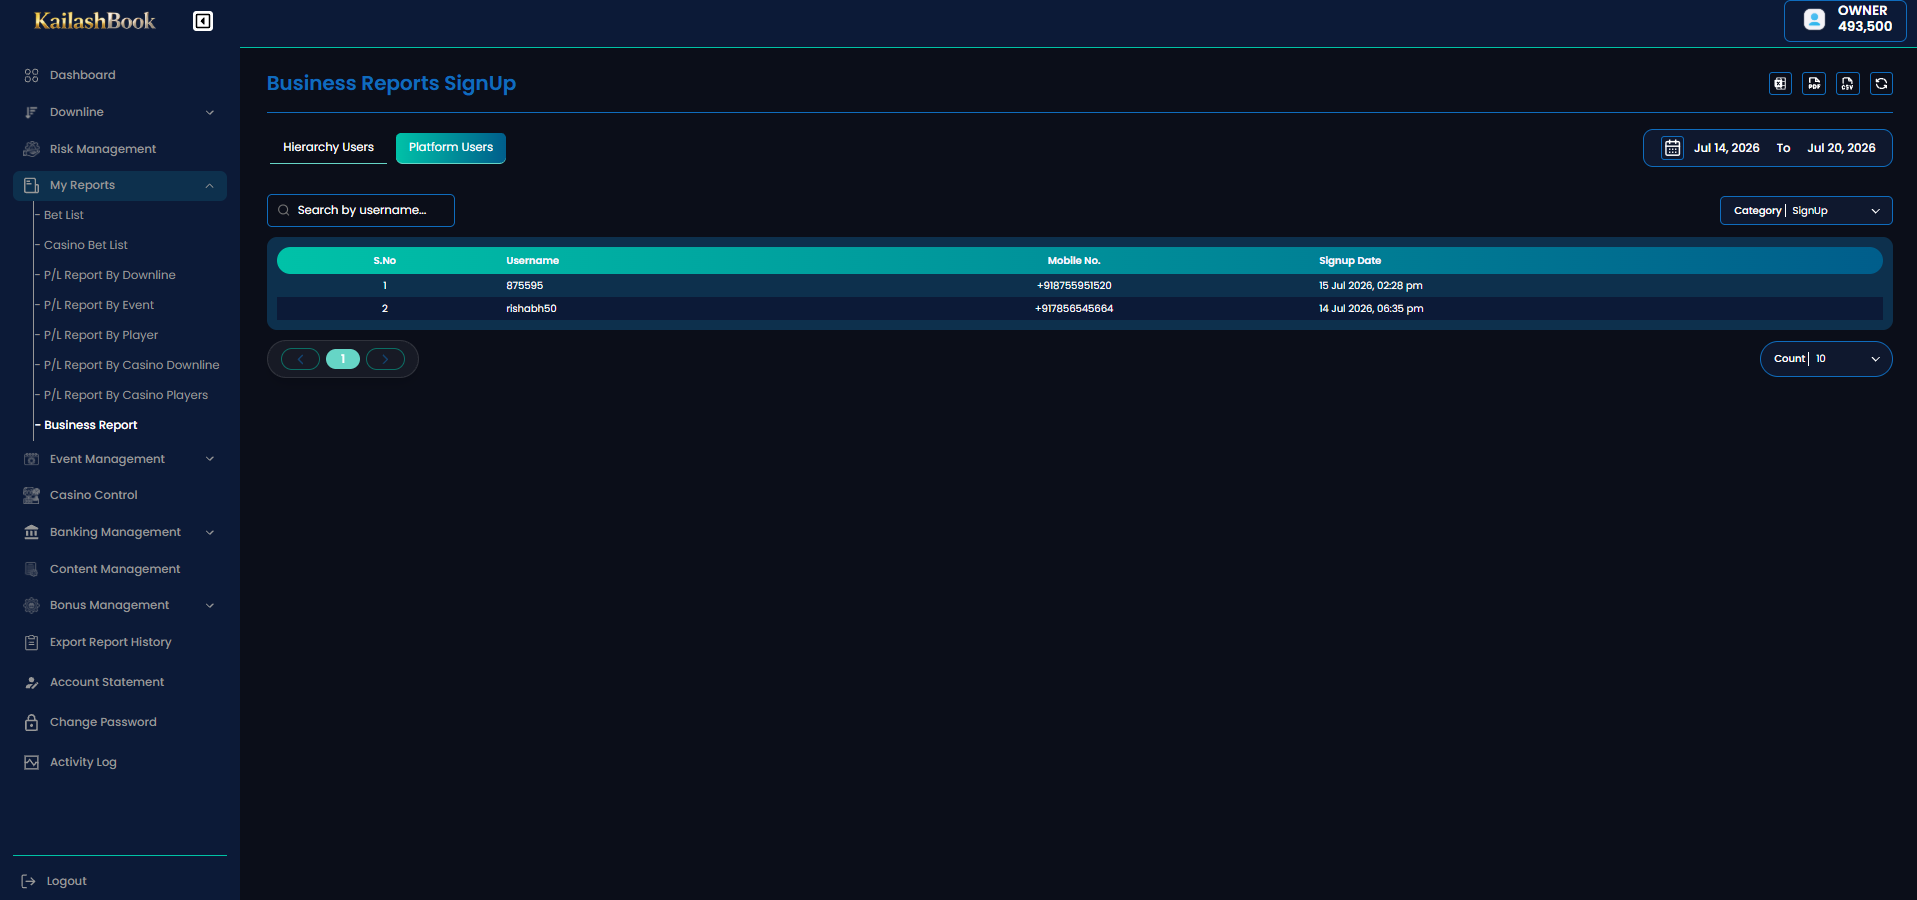This screenshot has width=1917, height=900.
Task: Click the Bonus Management icon
Action: pyautogui.click(x=31, y=605)
